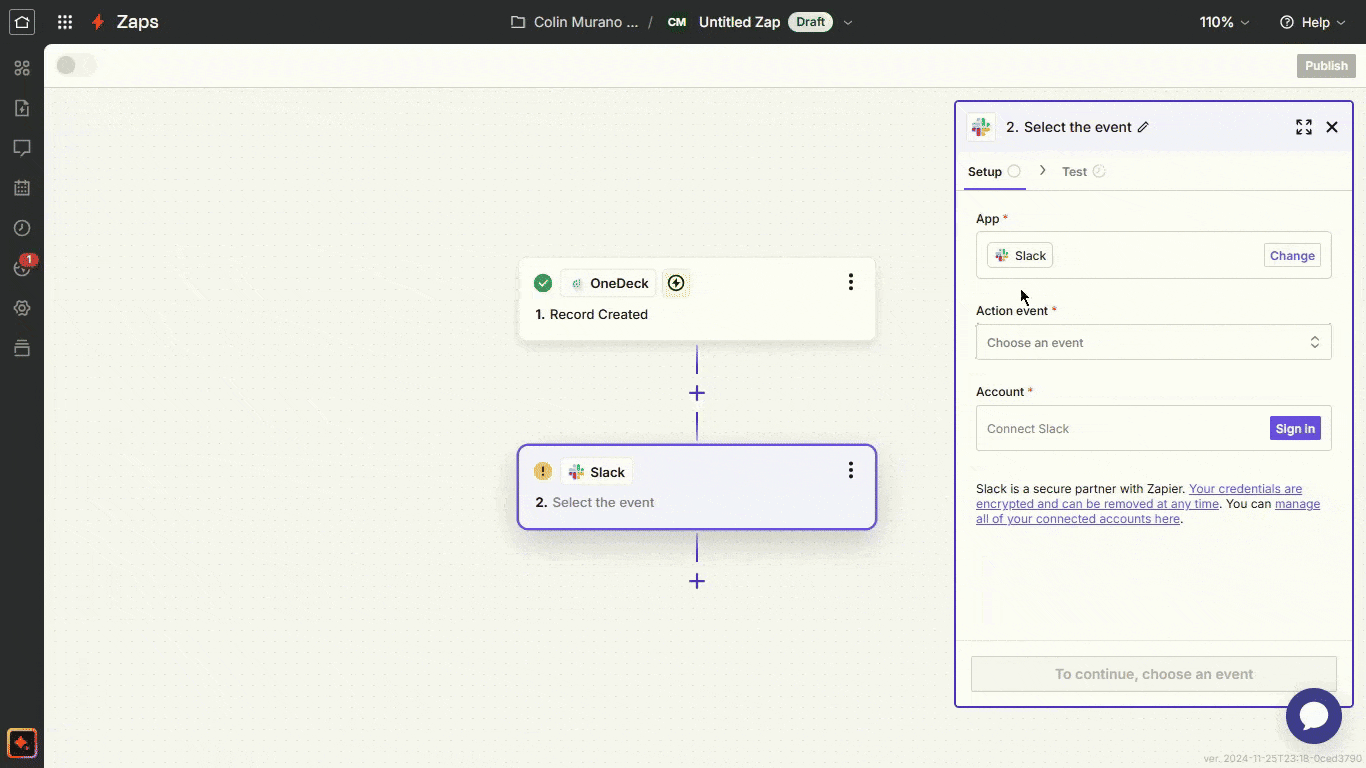Screen dimensions: 1366x768
Task: Click the Zaps lightning bolt logo
Action: point(98,22)
